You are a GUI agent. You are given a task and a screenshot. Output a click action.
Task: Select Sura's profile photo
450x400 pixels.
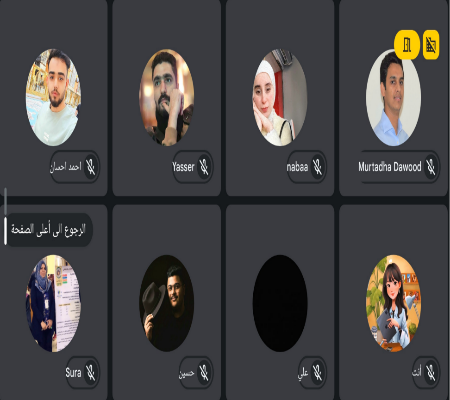tap(53, 303)
